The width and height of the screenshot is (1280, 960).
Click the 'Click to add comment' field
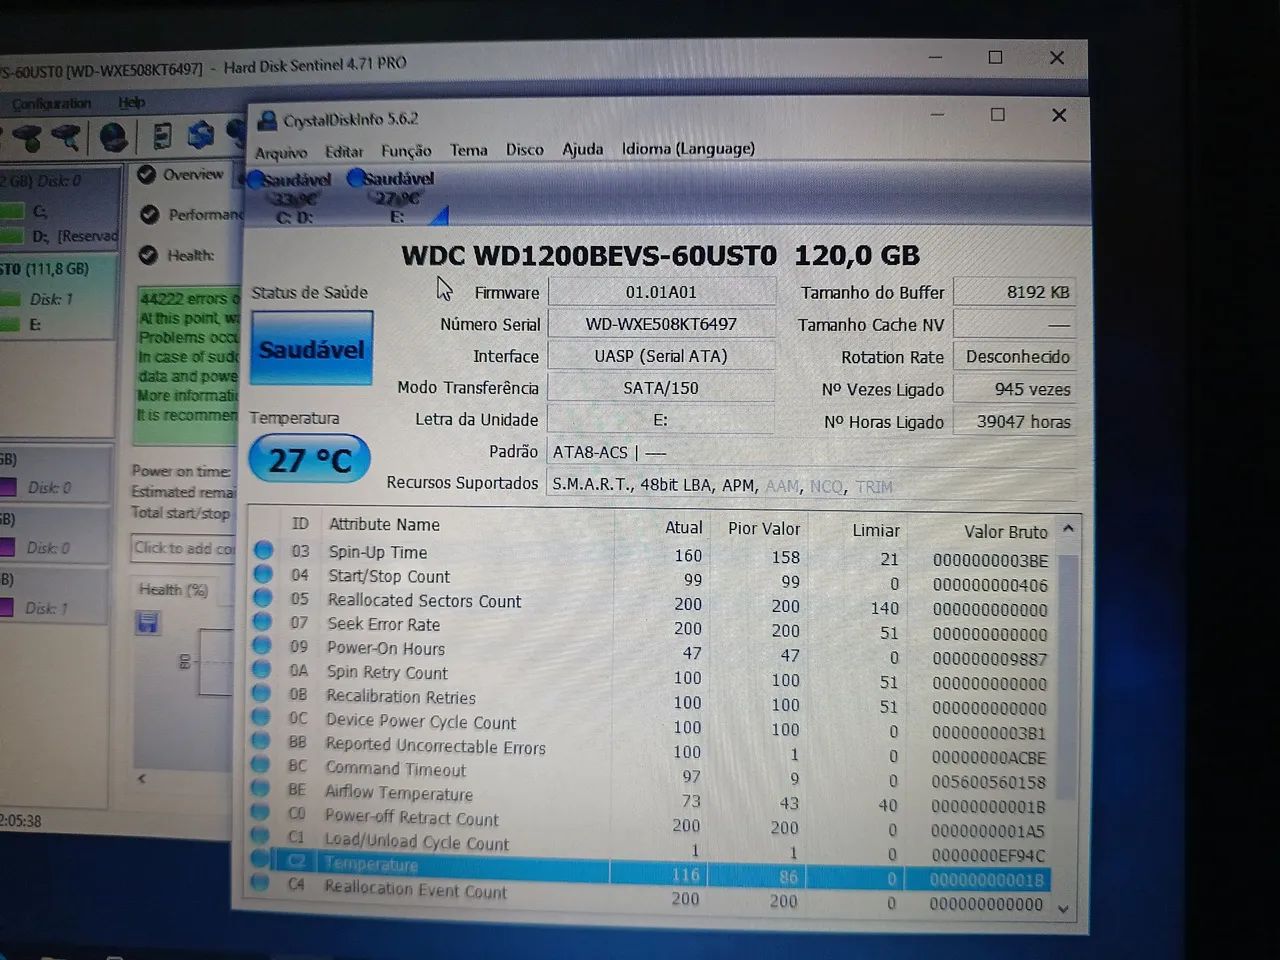[183, 548]
